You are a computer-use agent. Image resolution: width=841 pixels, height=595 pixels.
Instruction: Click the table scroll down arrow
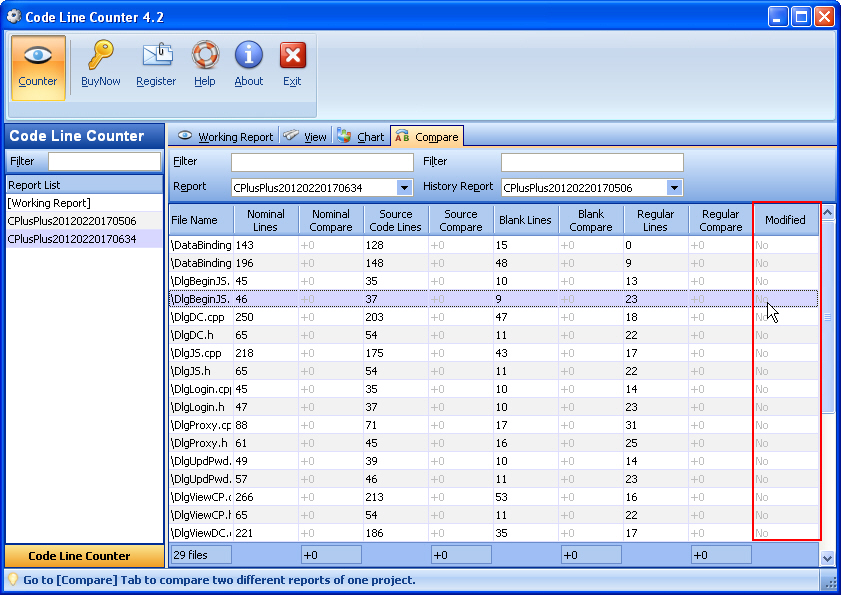point(827,557)
